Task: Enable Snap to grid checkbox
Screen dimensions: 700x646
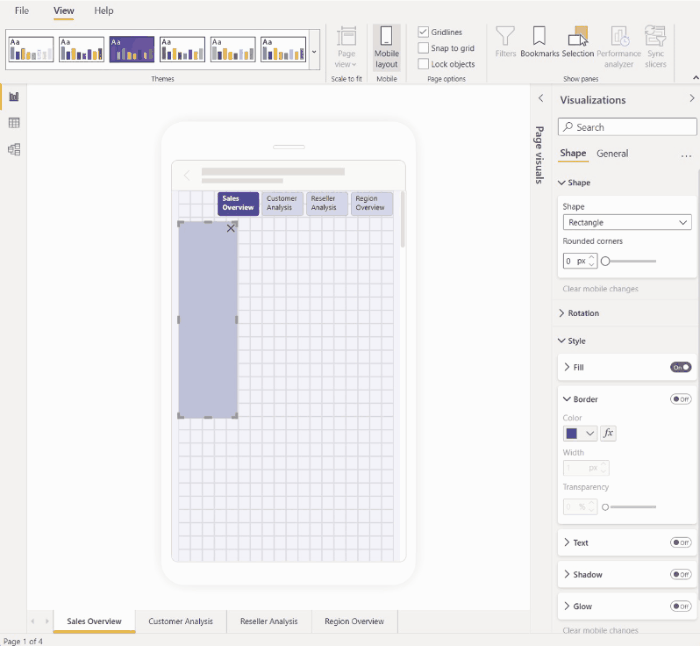Action: (x=424, y=48)
